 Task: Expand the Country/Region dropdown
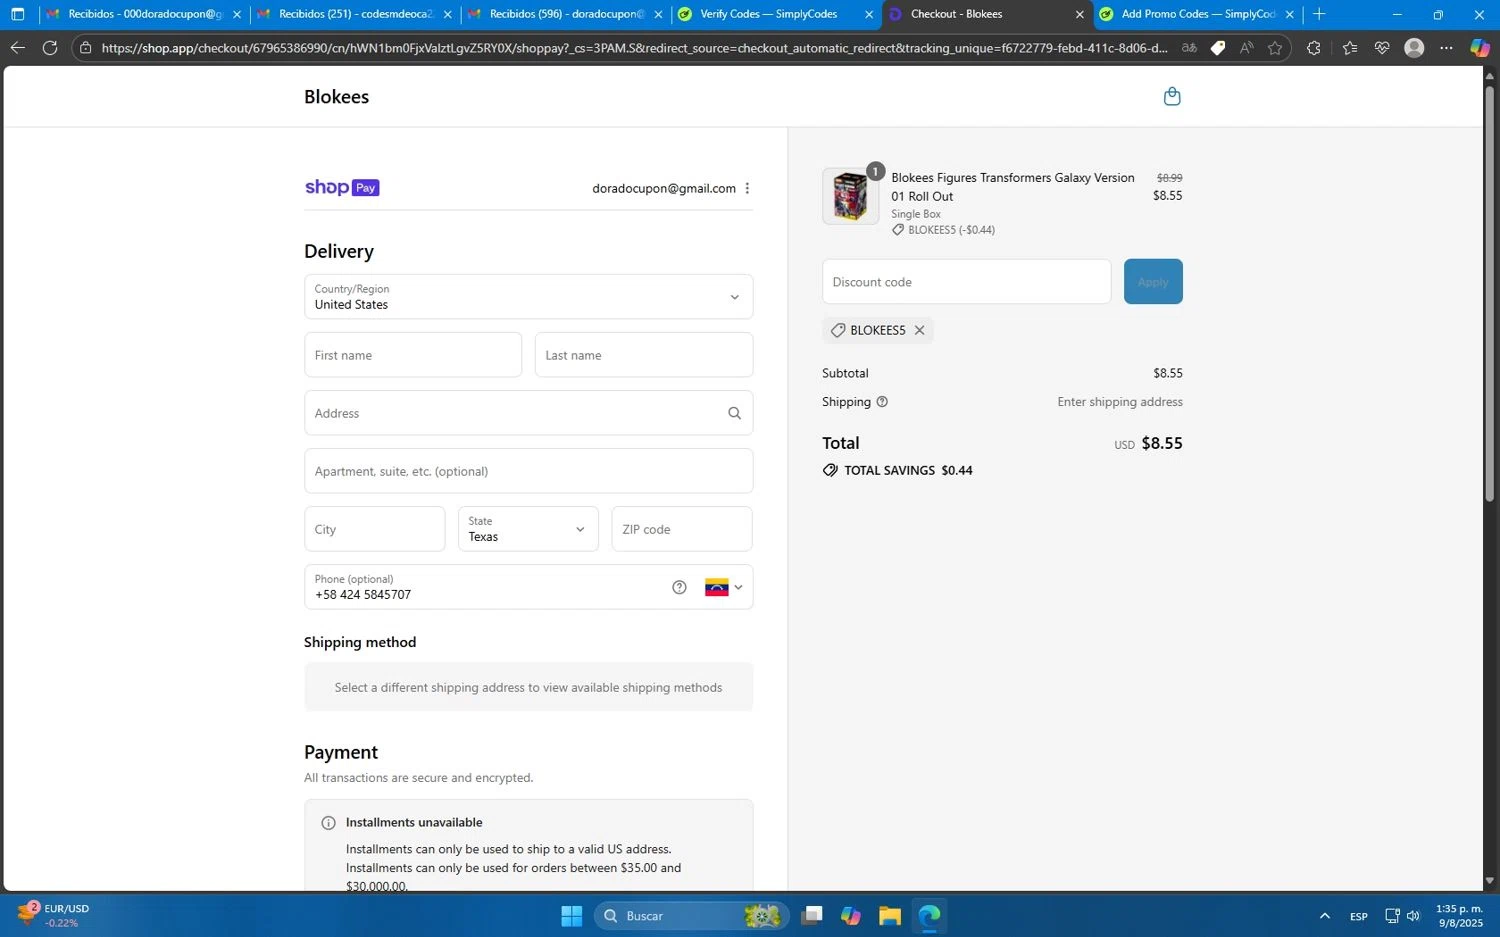[528, 297]
